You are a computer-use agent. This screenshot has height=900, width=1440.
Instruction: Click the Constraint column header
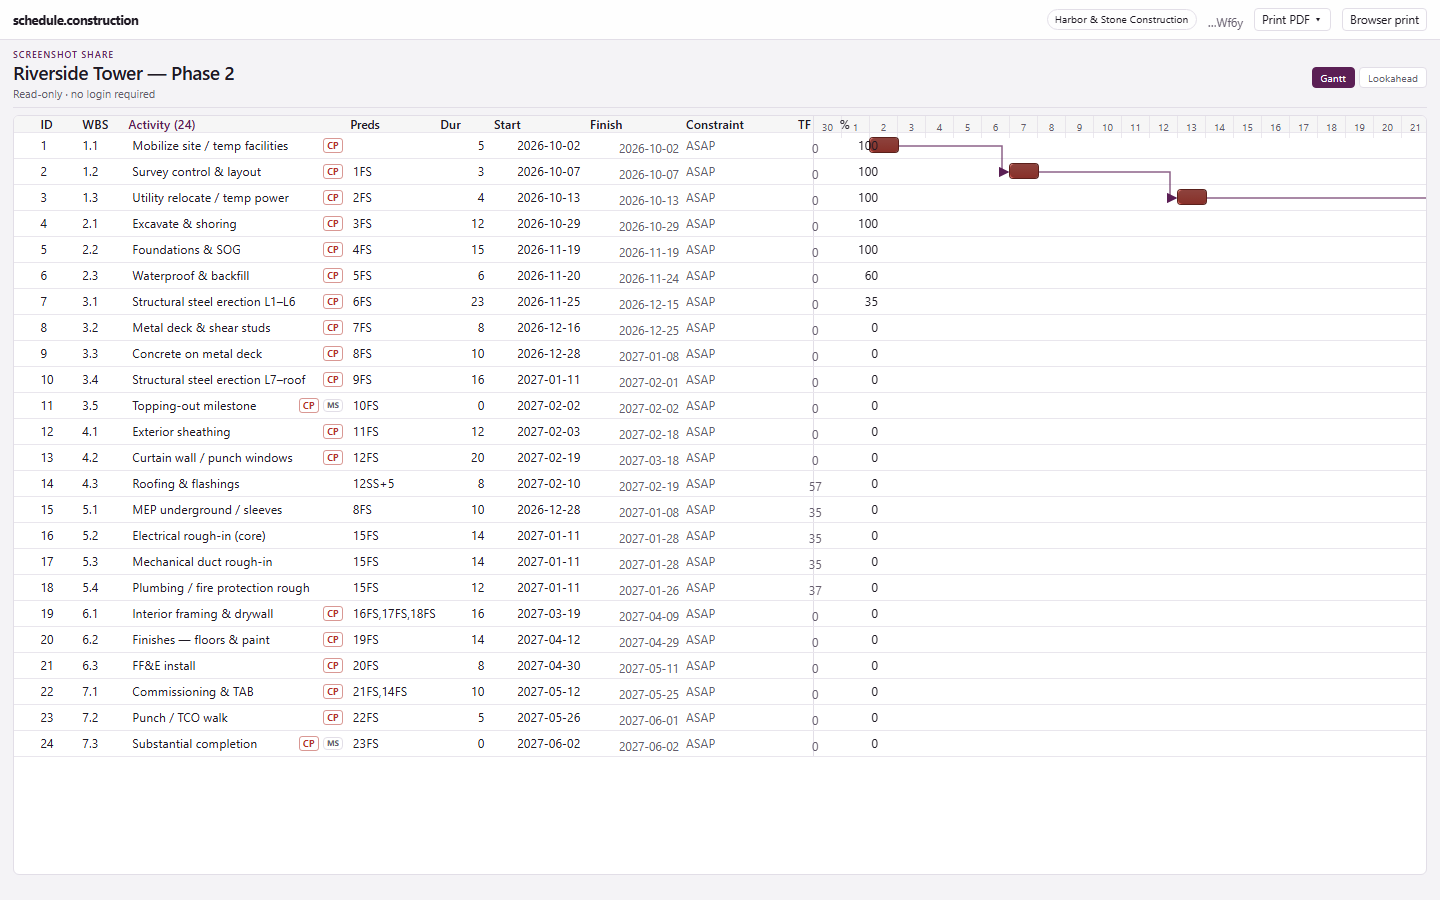click(x=715, y=125)
